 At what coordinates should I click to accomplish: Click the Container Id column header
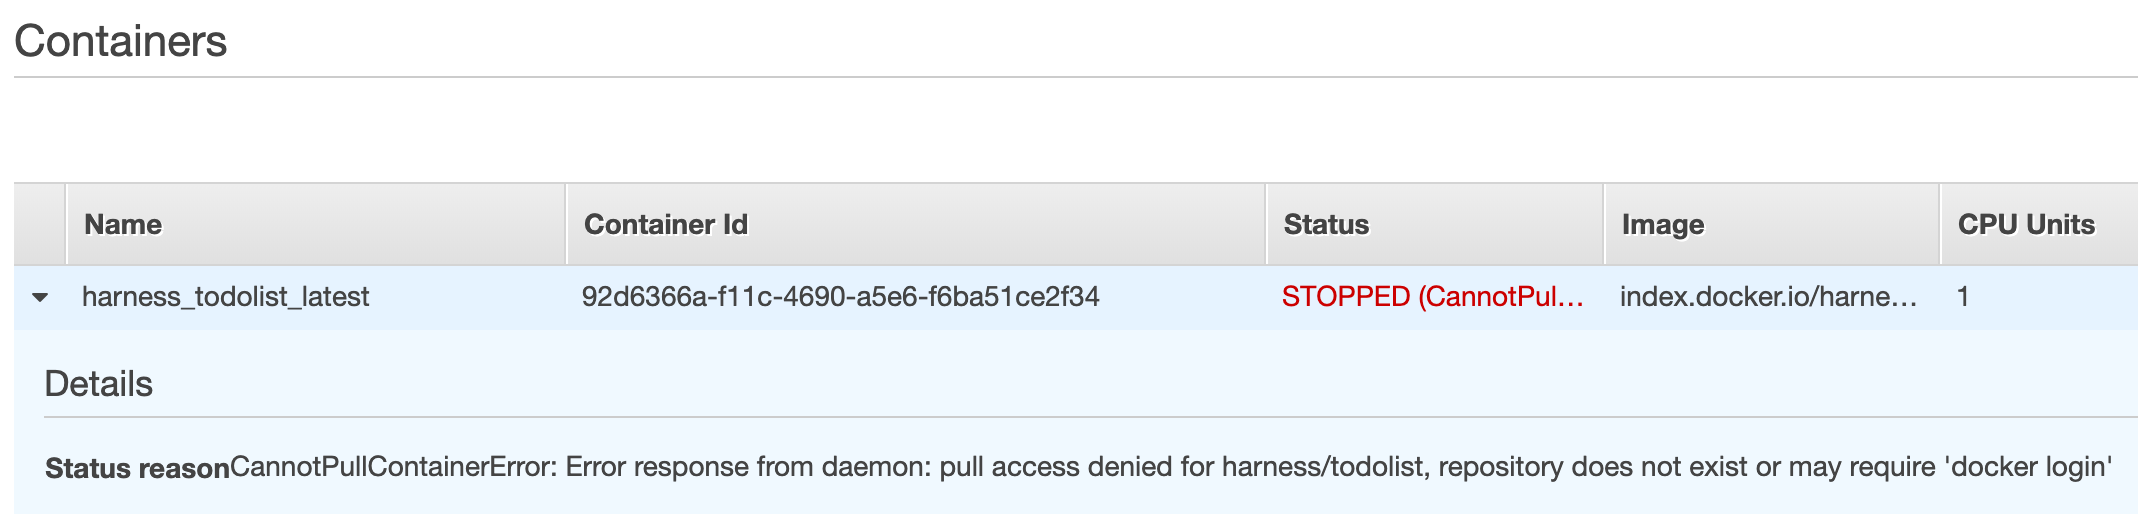coord(666,224)
